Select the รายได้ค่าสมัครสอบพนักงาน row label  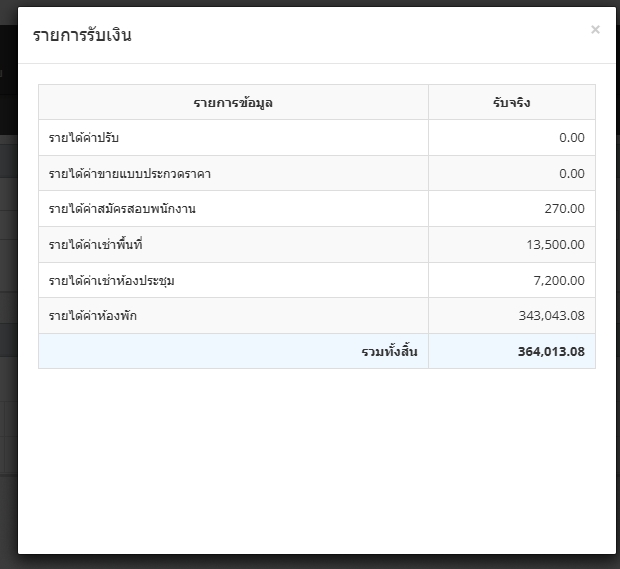[x=122, y=209]
